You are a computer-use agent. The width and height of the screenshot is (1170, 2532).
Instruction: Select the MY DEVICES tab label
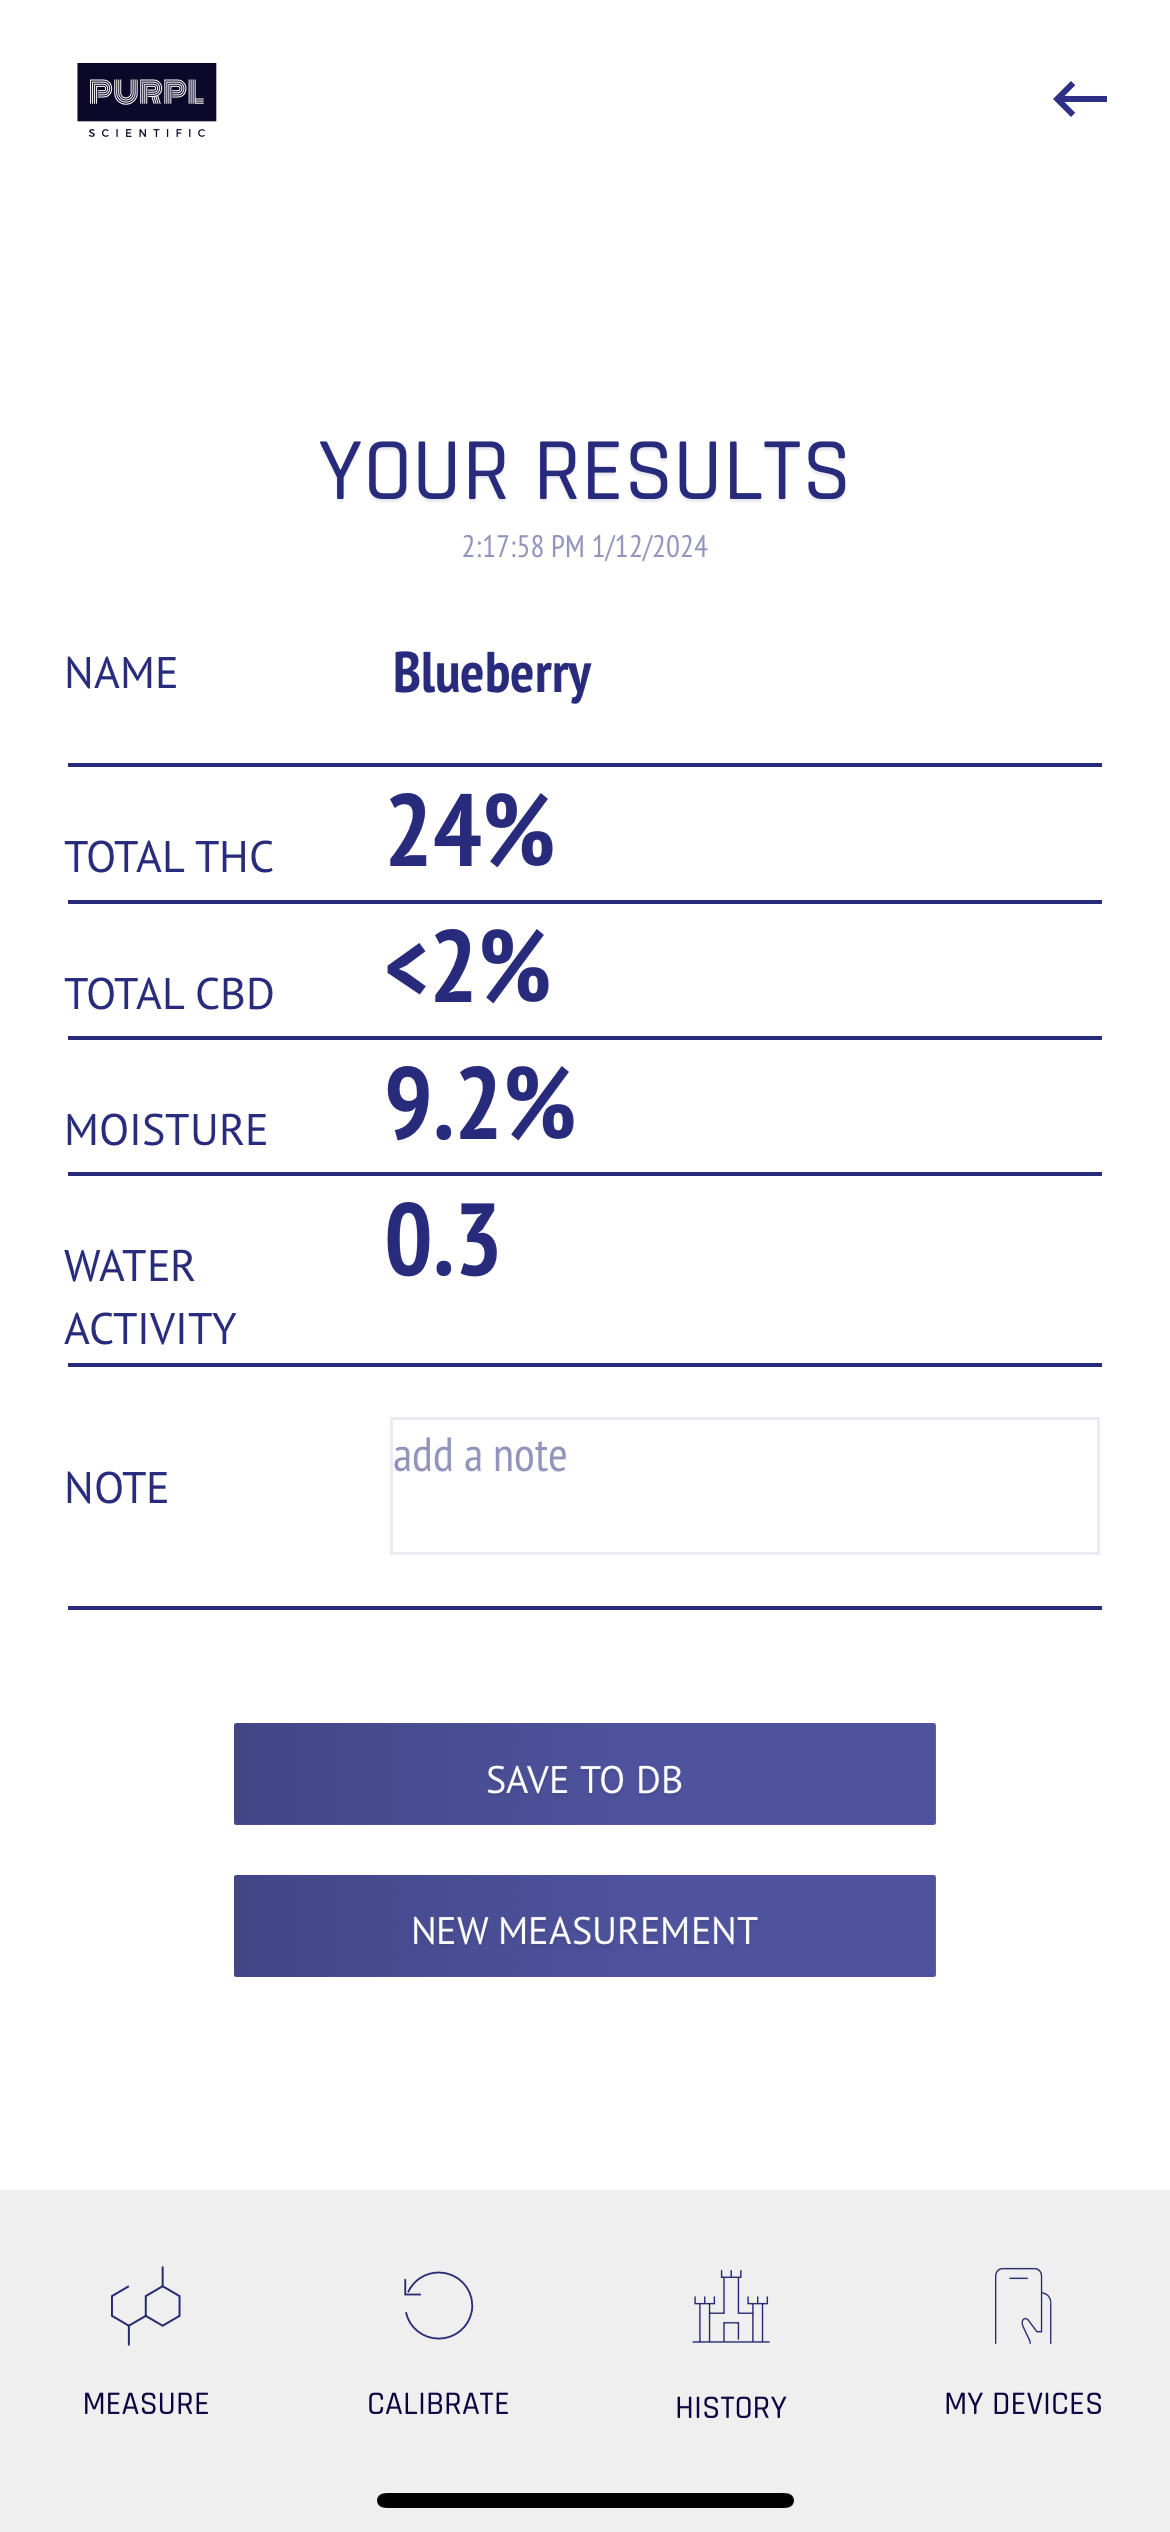1023,2403
